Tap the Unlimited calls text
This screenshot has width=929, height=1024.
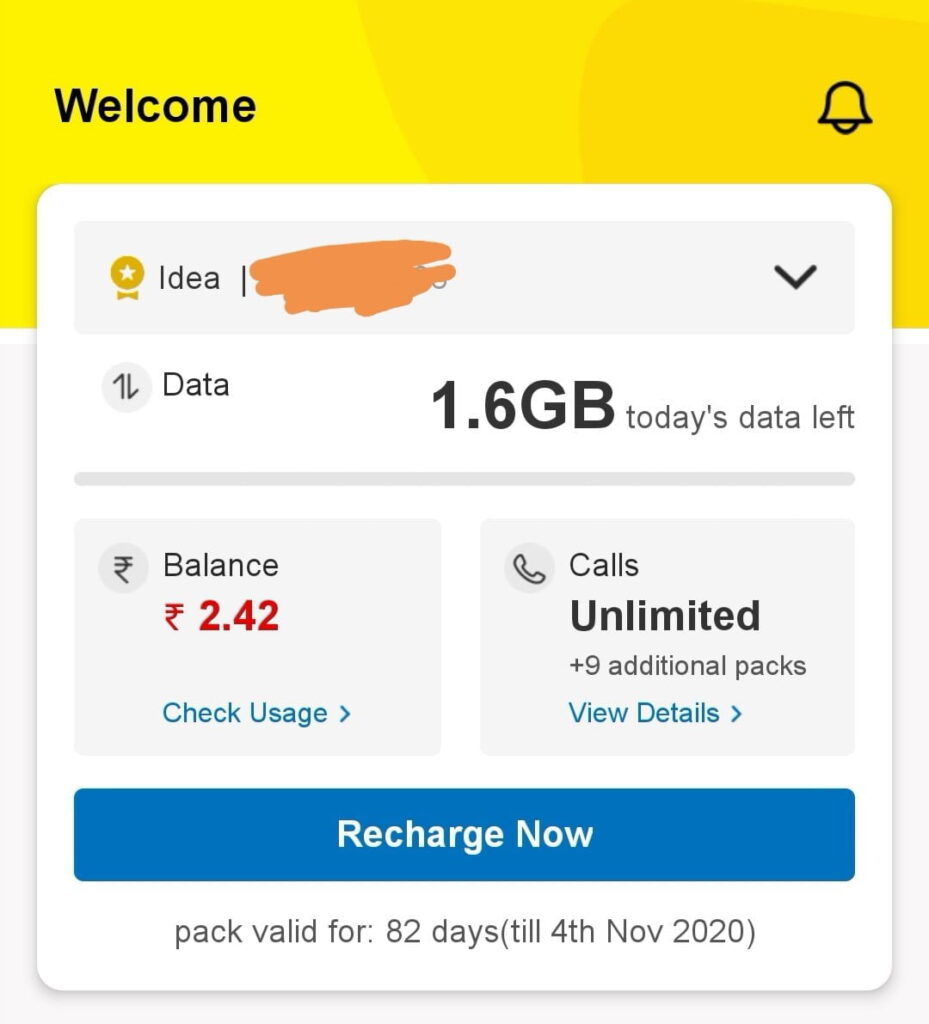[665, 616]
